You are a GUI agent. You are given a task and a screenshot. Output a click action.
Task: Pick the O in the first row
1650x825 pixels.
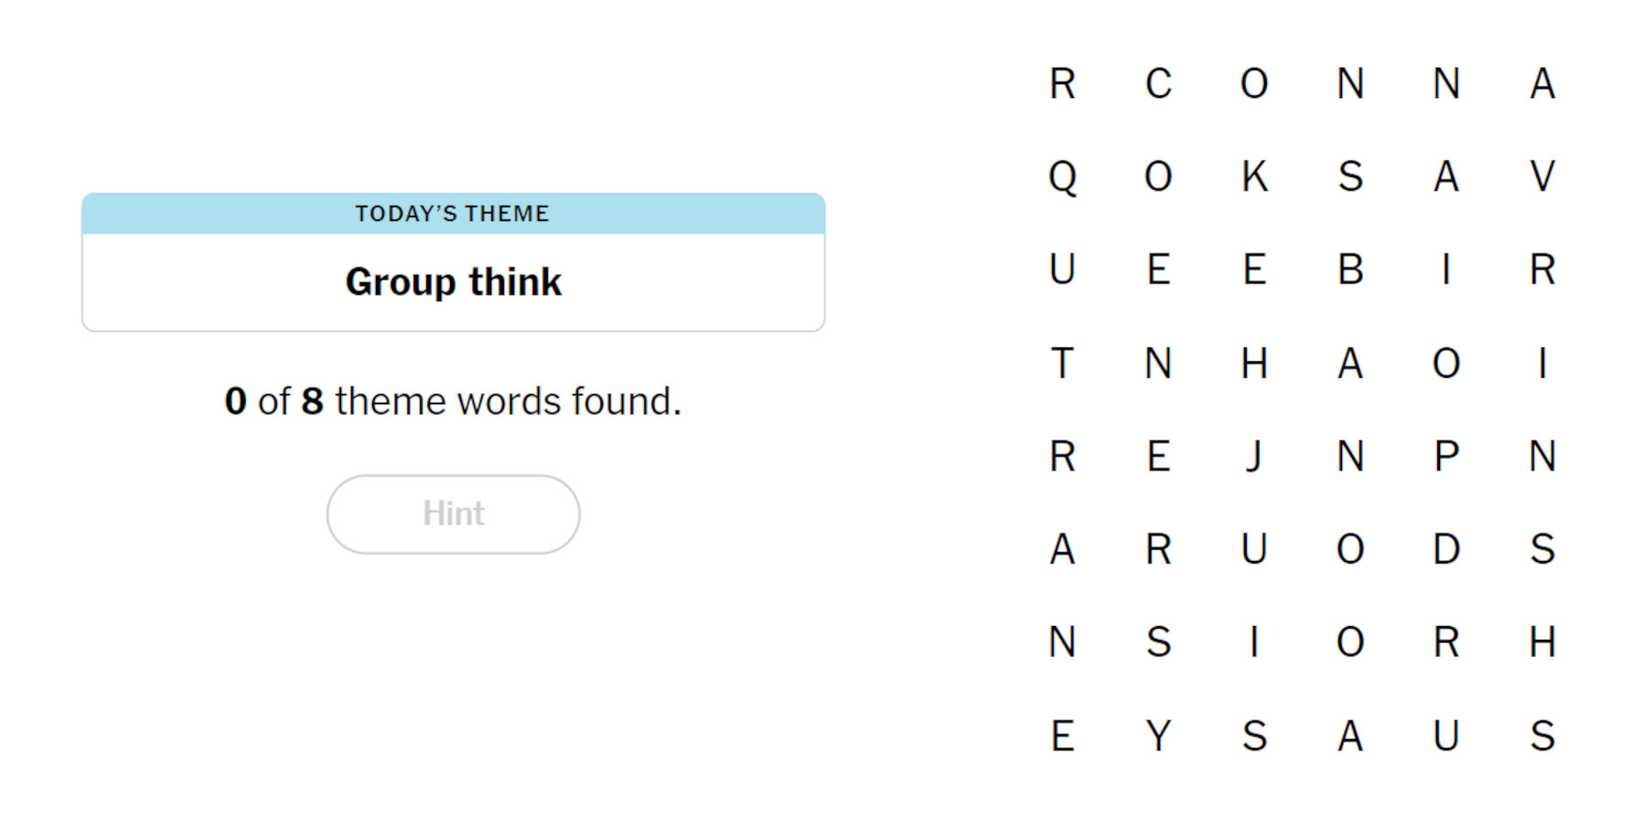1254,84
